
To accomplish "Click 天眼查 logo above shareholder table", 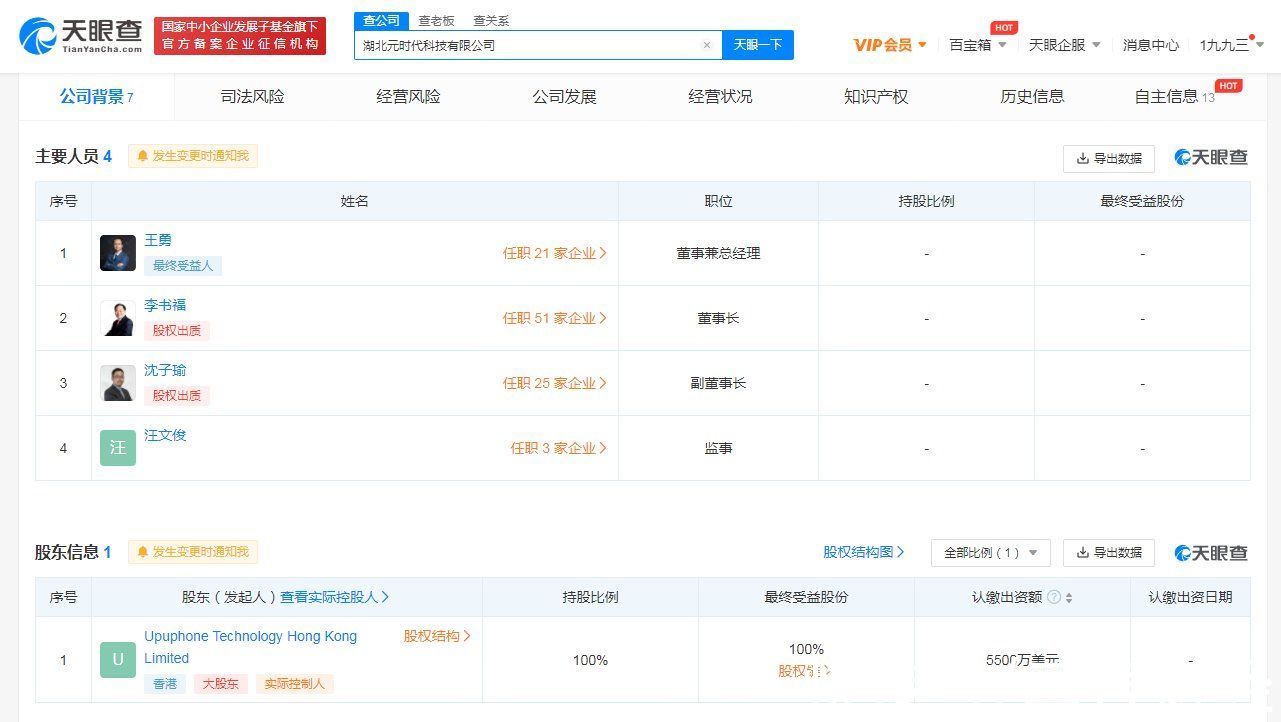I will (x=1211, y=553).
